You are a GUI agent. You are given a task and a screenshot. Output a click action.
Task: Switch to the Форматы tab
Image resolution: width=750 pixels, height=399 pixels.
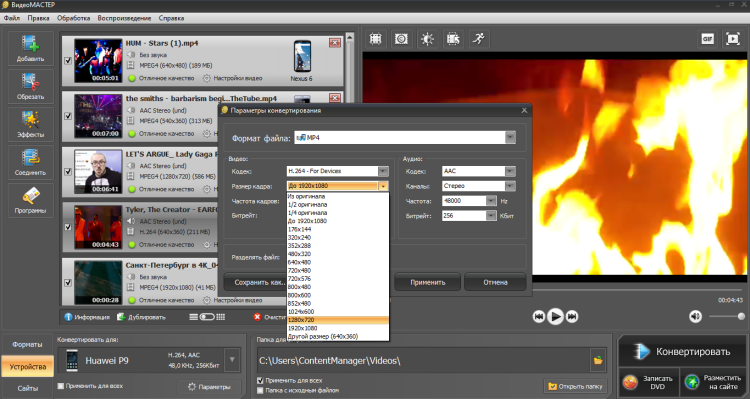27,344
